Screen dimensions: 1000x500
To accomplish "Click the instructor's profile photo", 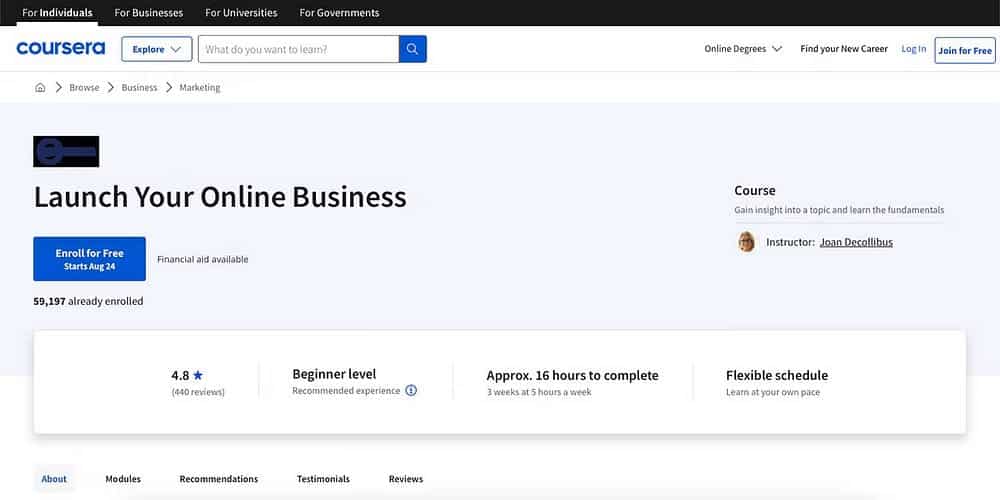I will [x=747, y=242].
